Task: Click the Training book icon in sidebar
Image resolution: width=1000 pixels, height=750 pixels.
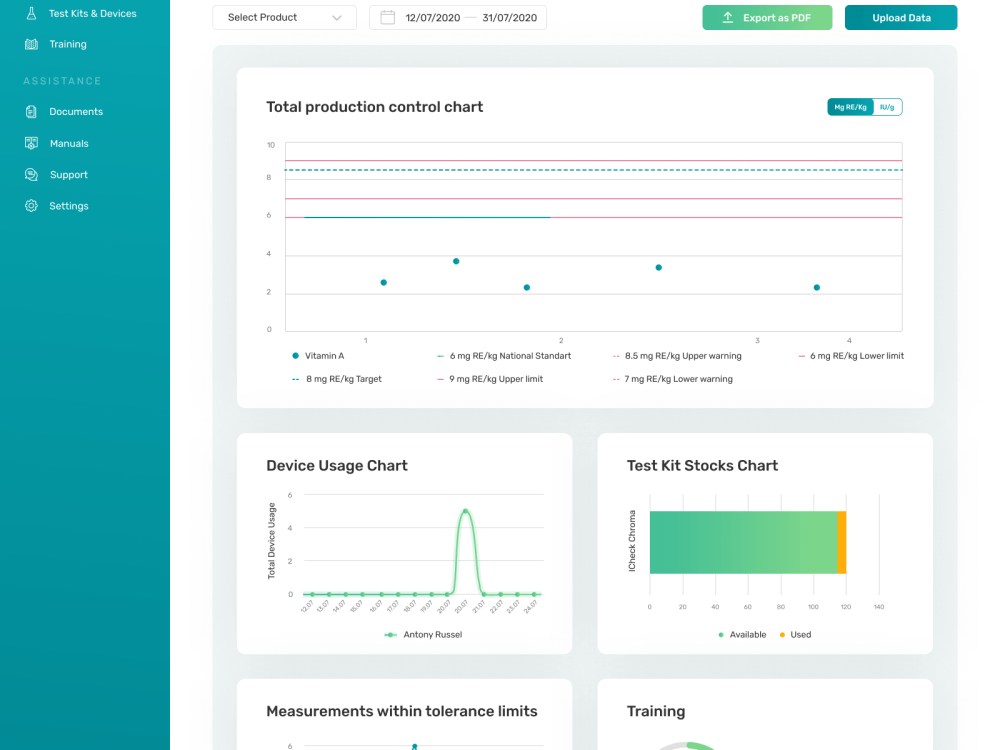Action: [31, 44]
